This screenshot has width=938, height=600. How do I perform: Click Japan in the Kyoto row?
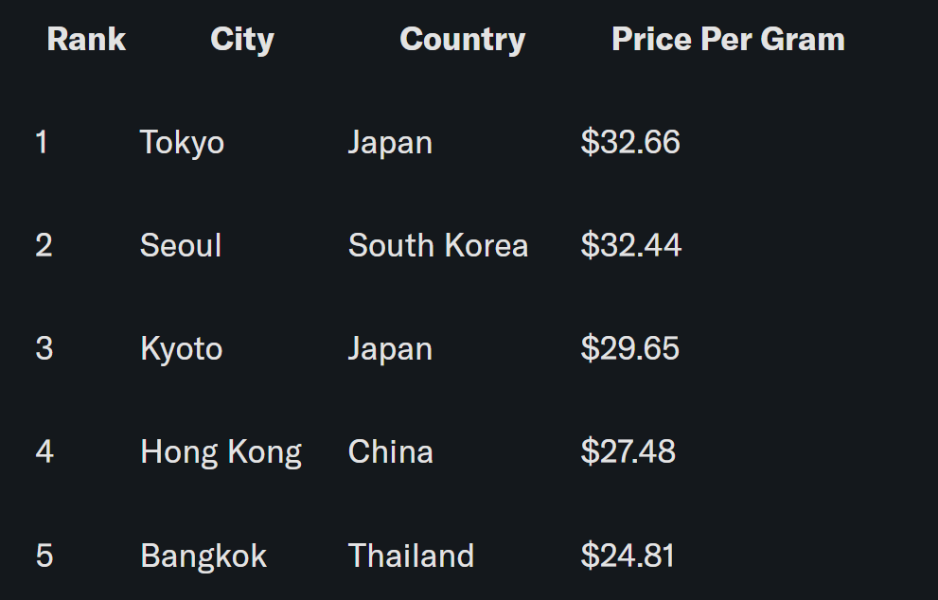click(390, 349)
